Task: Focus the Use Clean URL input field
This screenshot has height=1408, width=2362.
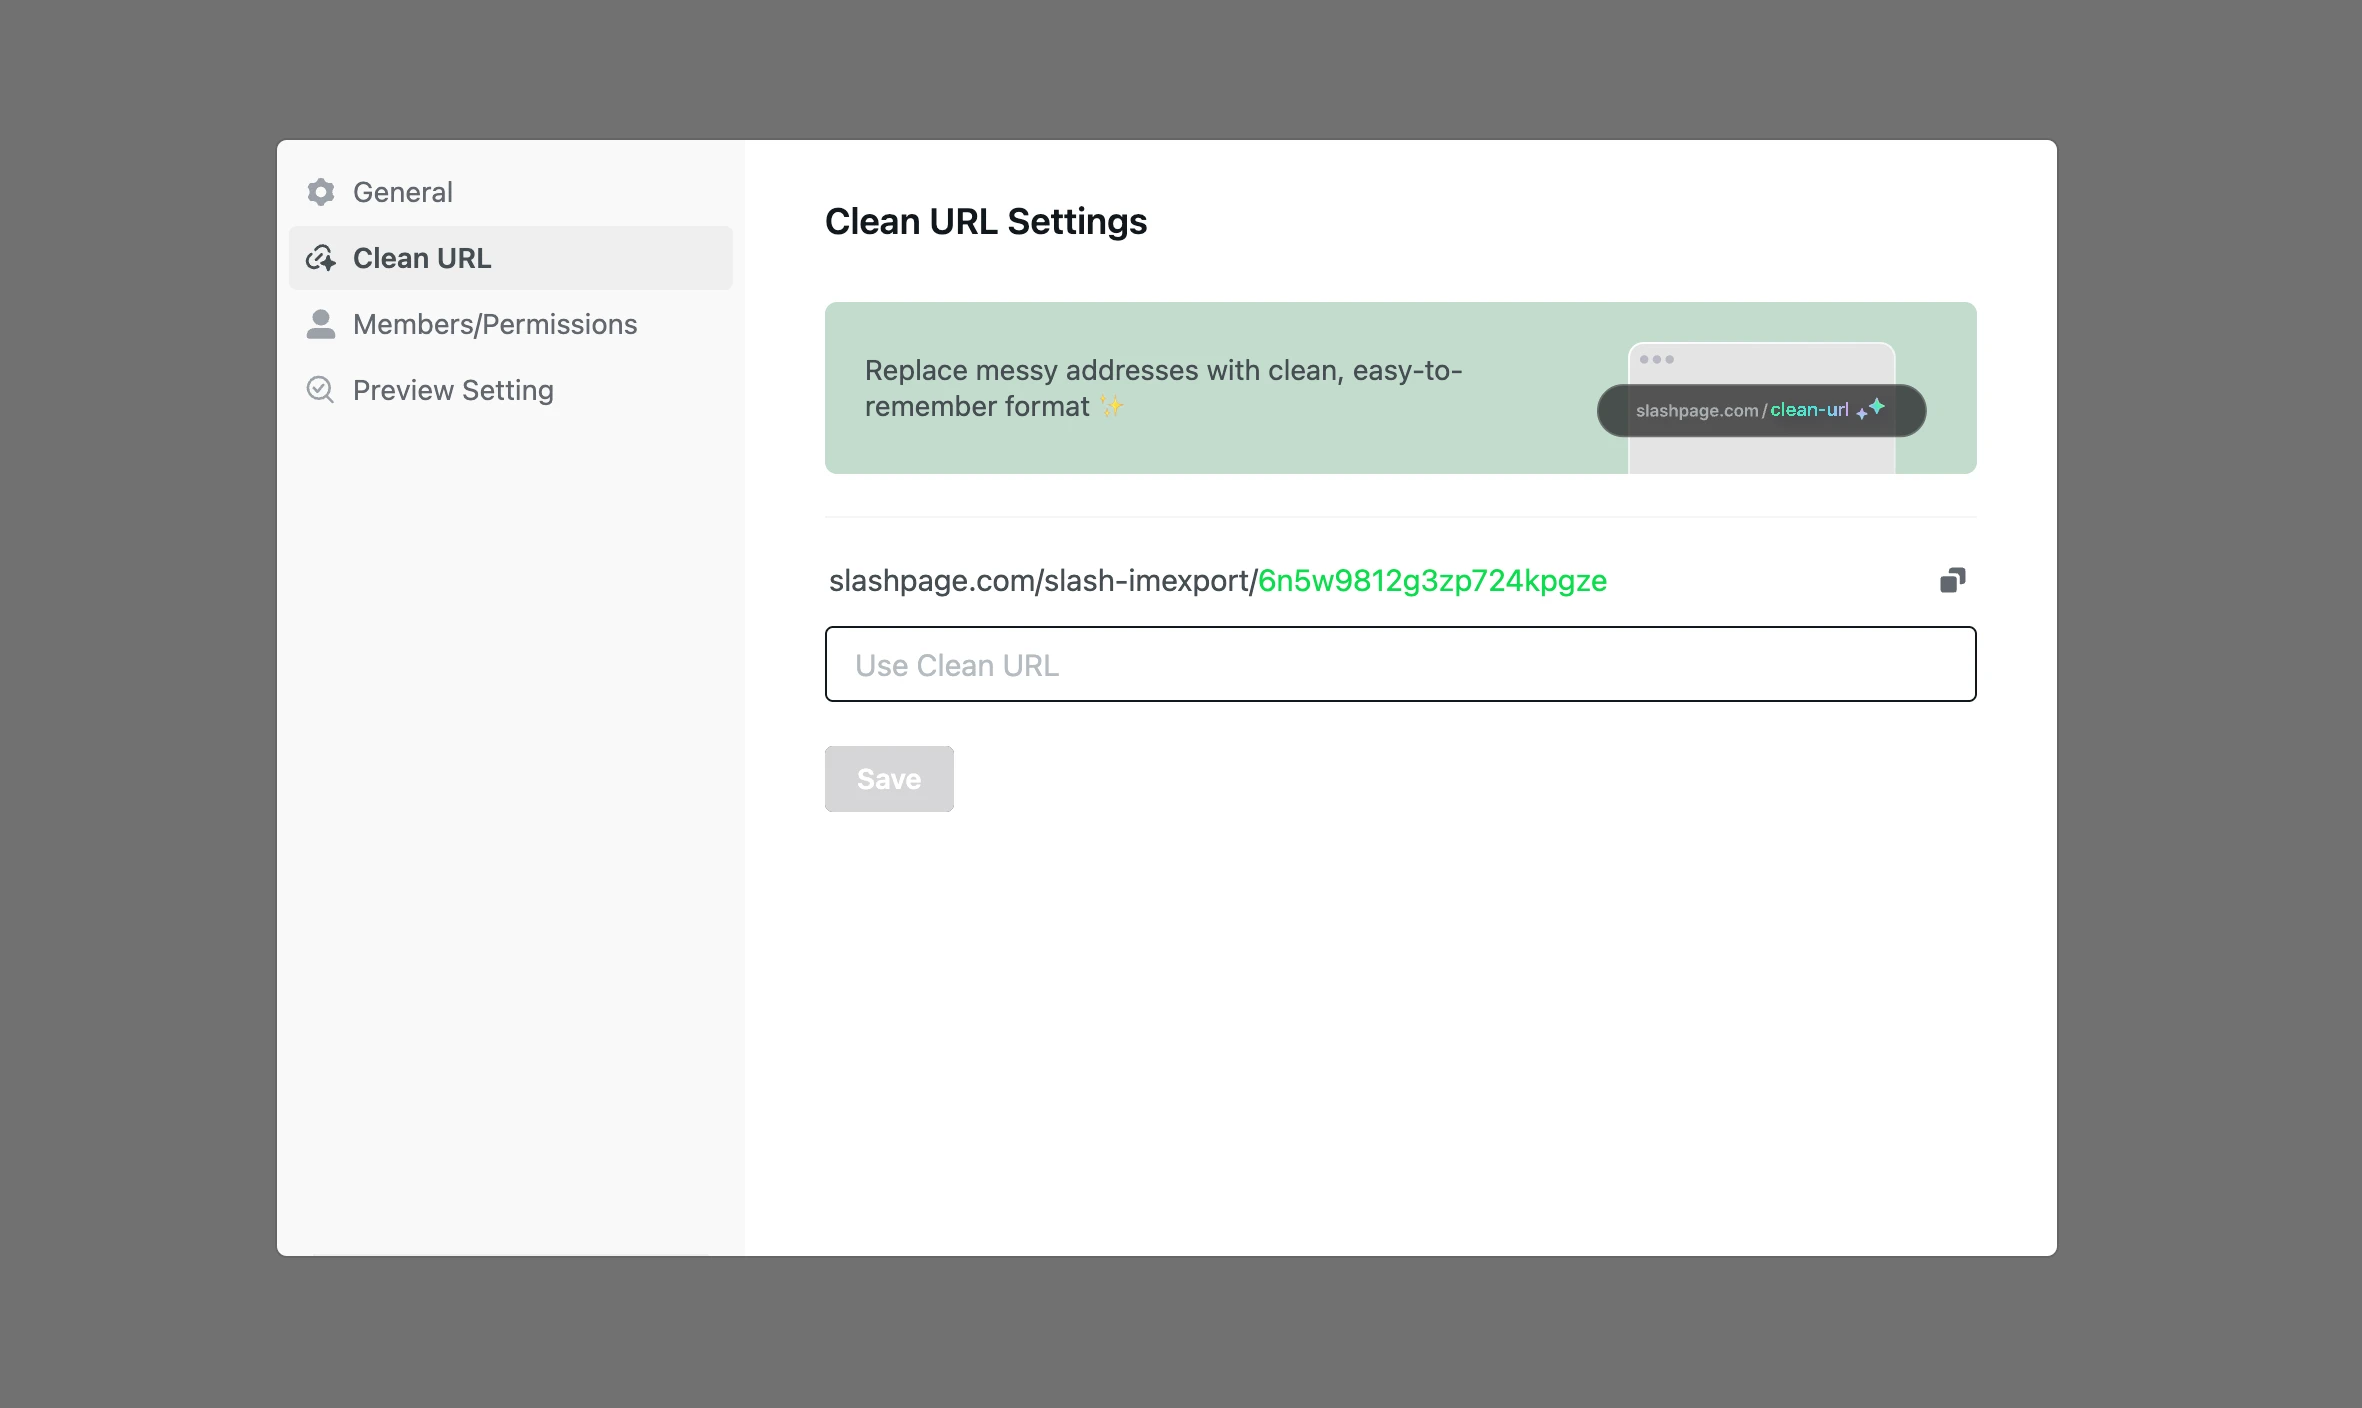Action: click(1400, 664)
